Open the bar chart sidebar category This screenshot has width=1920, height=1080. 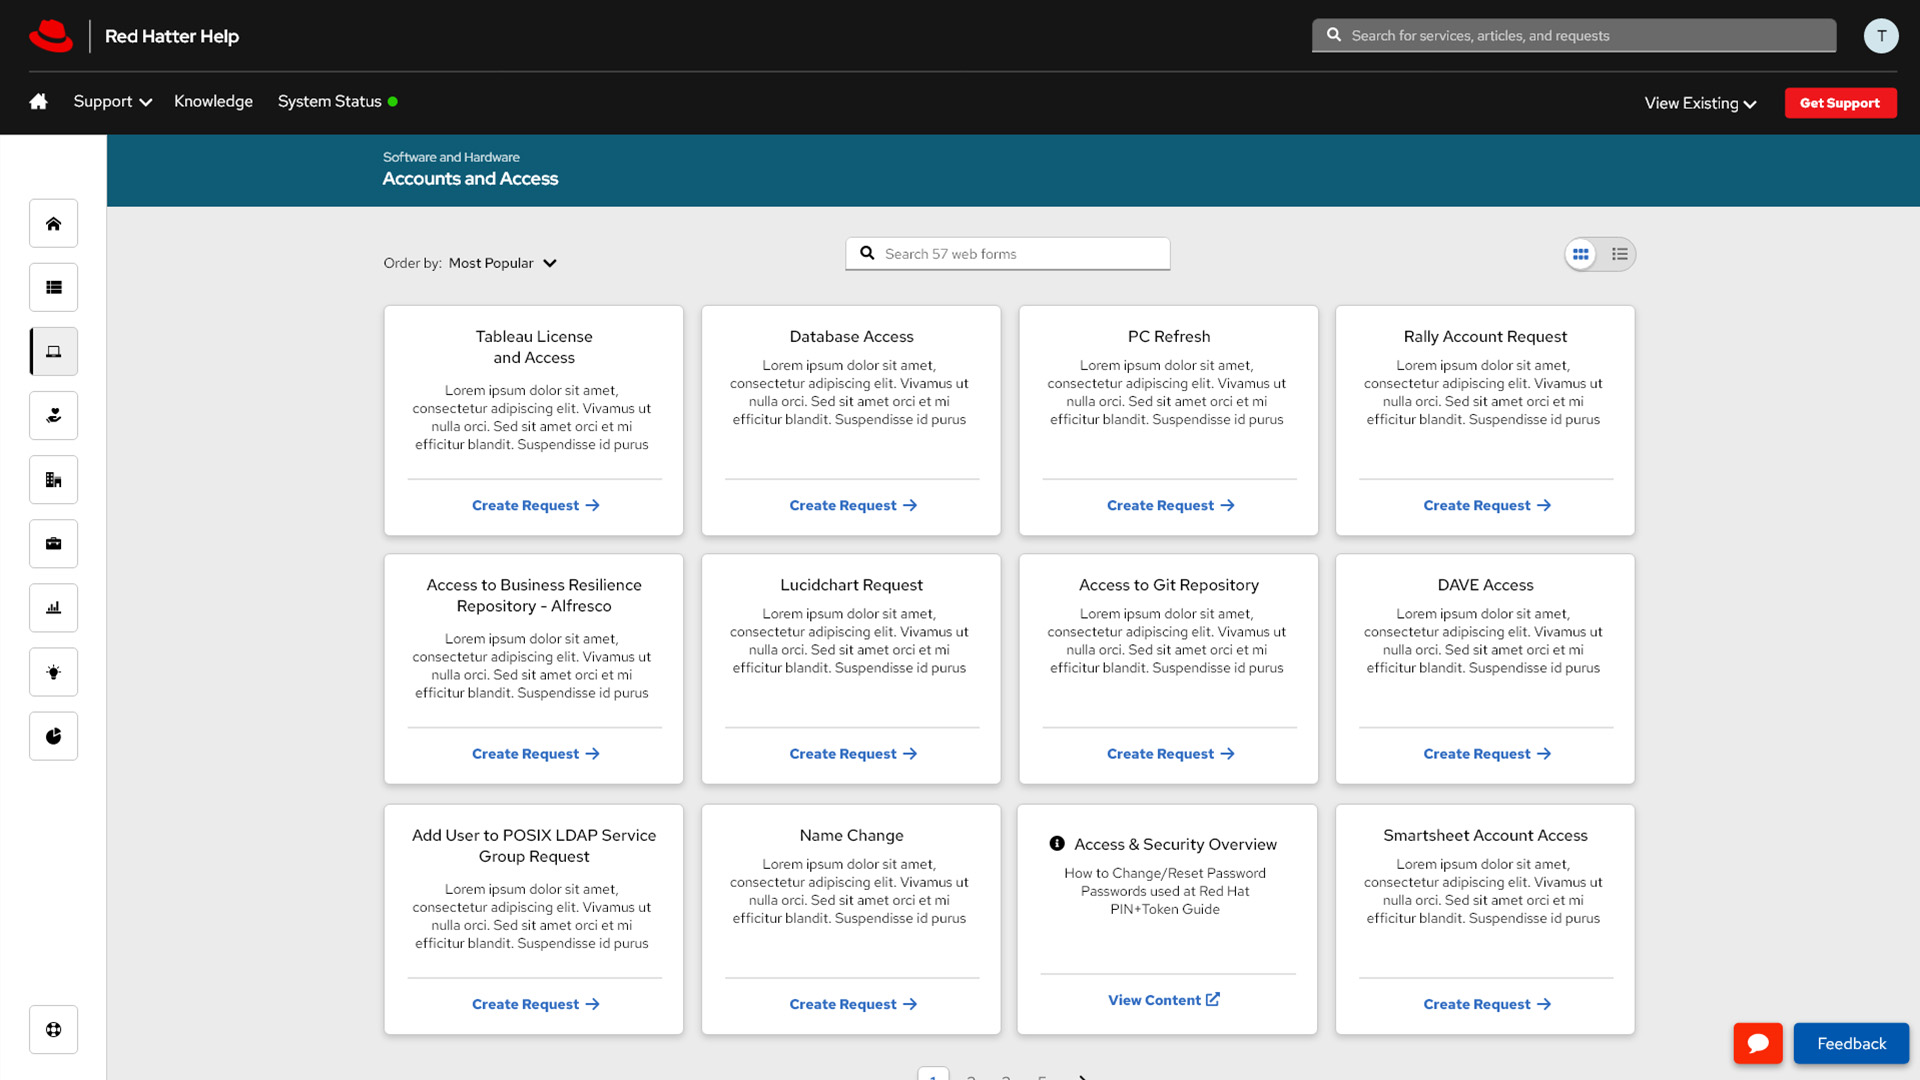coord(54,608)
